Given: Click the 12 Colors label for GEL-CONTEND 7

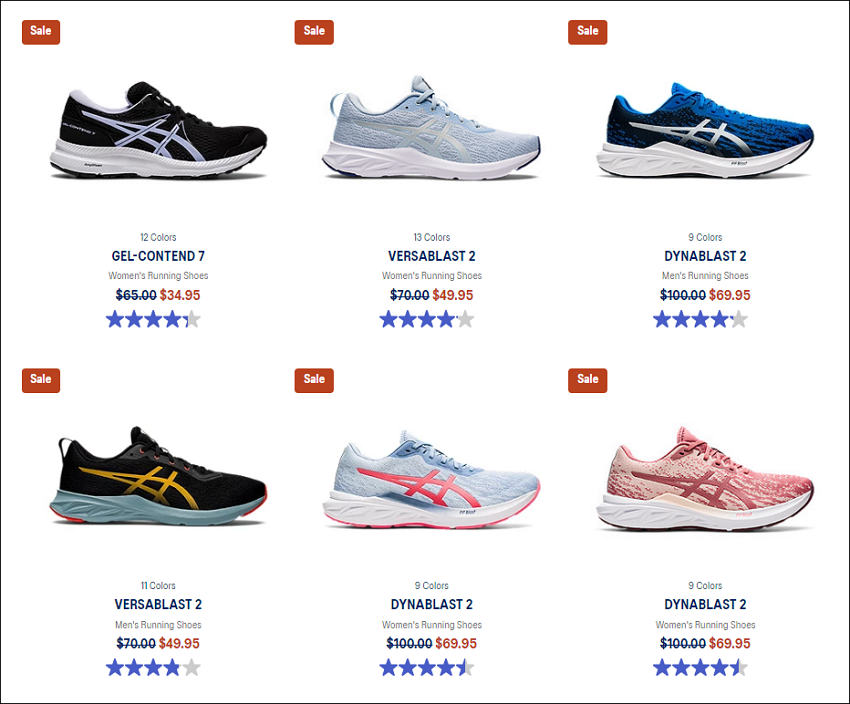Looking at the screenshot, I should [158, 237].
